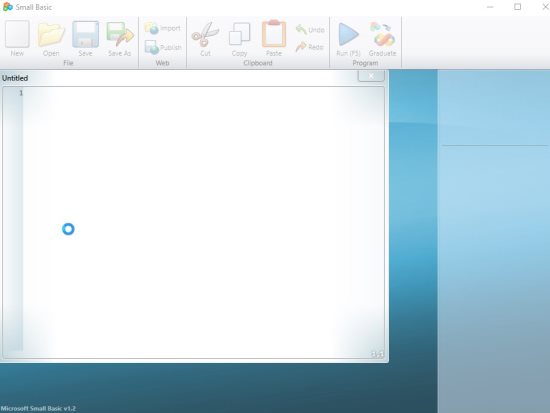Image resolution: width=550 pixels, height=413 pixels.
Task: Run the program with the Run button
Action: (x=348, y=39)
